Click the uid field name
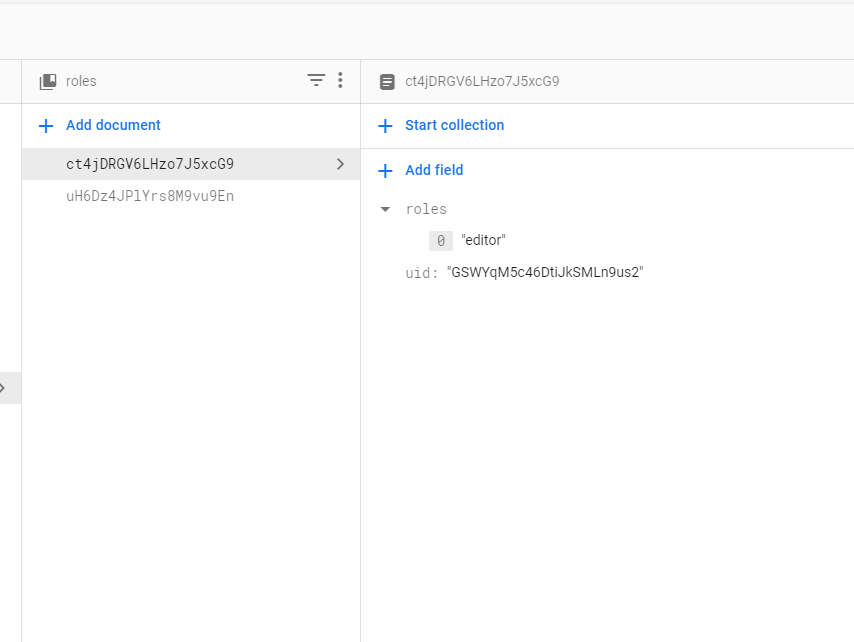854x642 pixels. [x=421, y=273]
